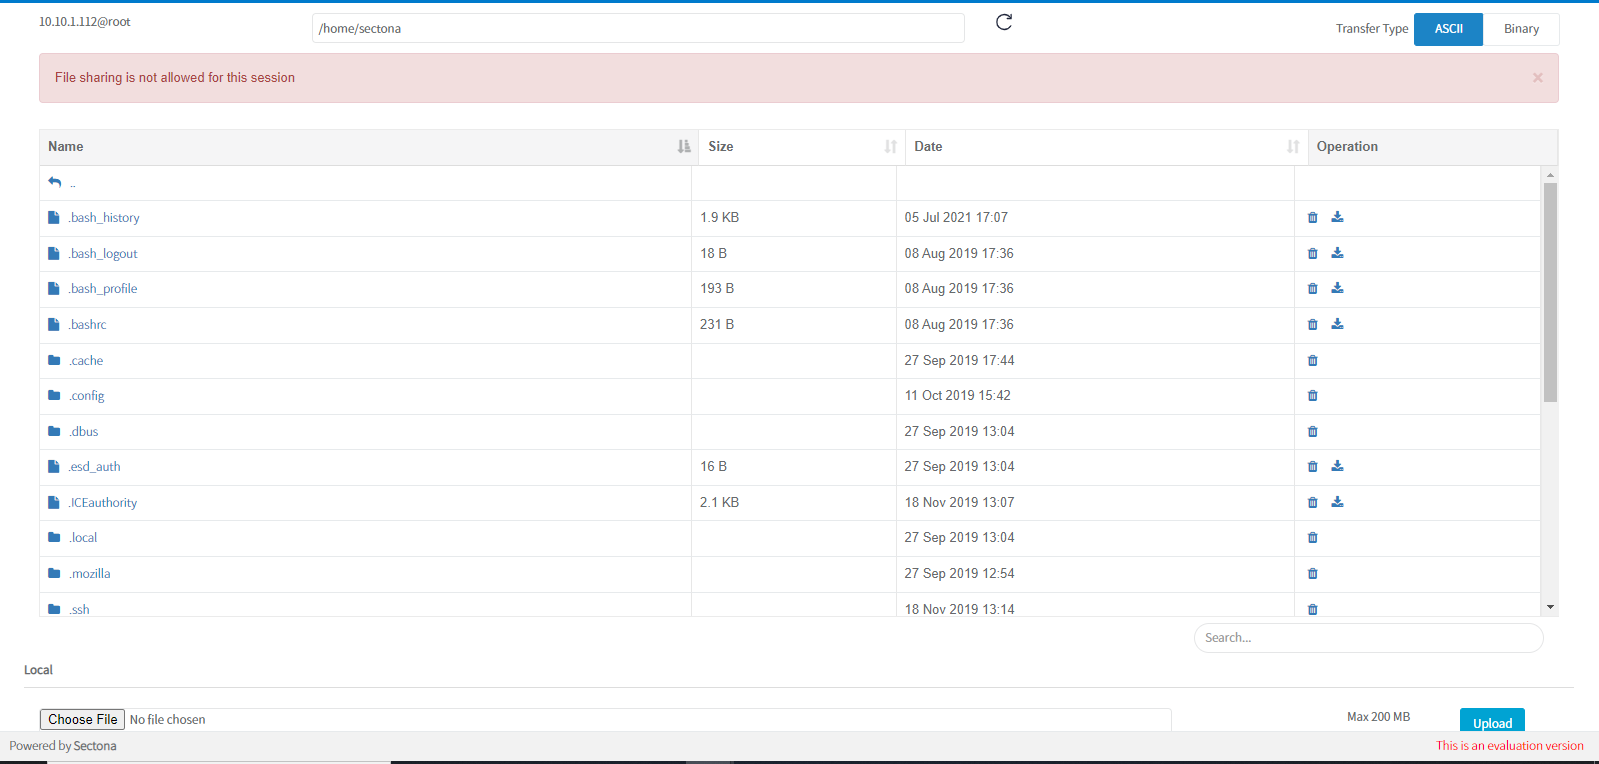
Task: Click the file list scroll down arrow
Action: coord(1550,607)
